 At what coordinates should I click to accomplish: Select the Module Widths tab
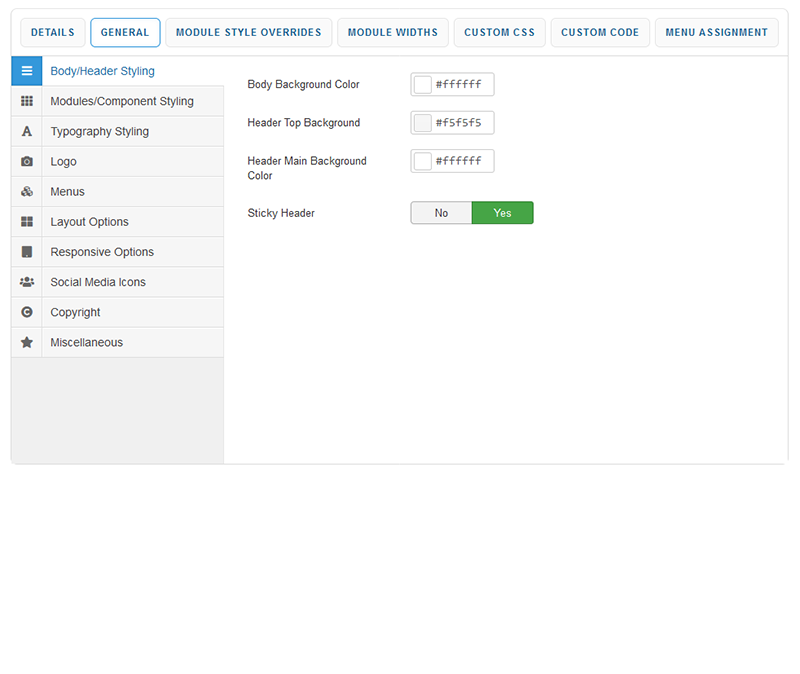[393, 32]
